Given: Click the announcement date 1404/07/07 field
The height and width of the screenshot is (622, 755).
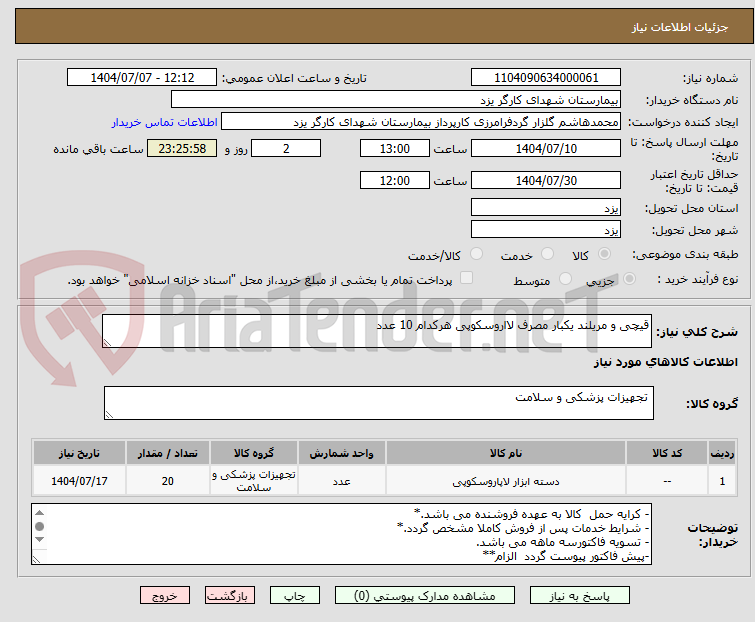Looking at the screenshot, I should point(142,77).
